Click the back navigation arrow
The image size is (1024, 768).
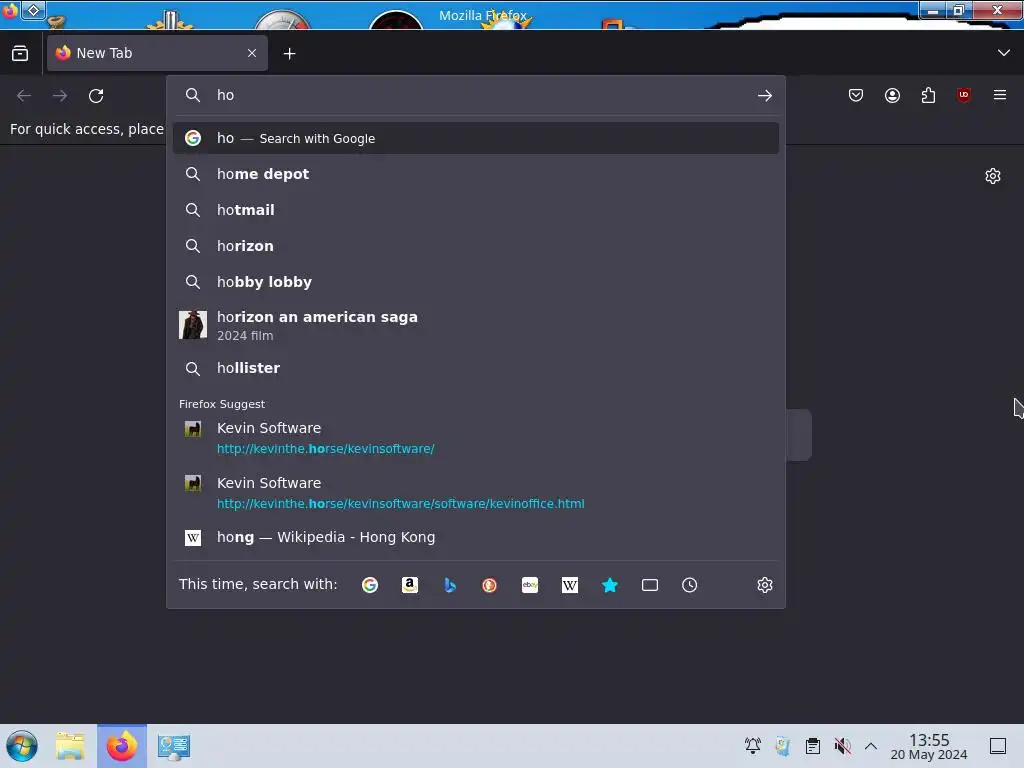24,96
